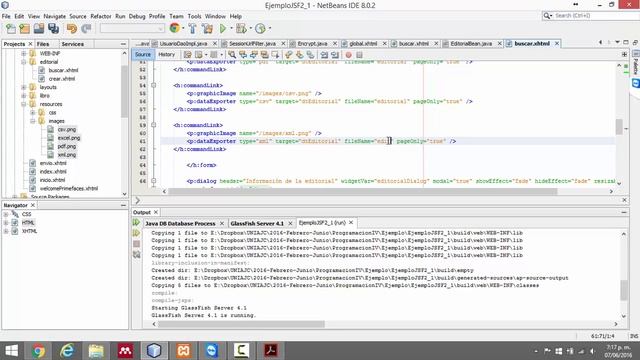The image size is (640, 360).
Task: Collapse code fold at line 66
Action: click(x=153, y=181)
